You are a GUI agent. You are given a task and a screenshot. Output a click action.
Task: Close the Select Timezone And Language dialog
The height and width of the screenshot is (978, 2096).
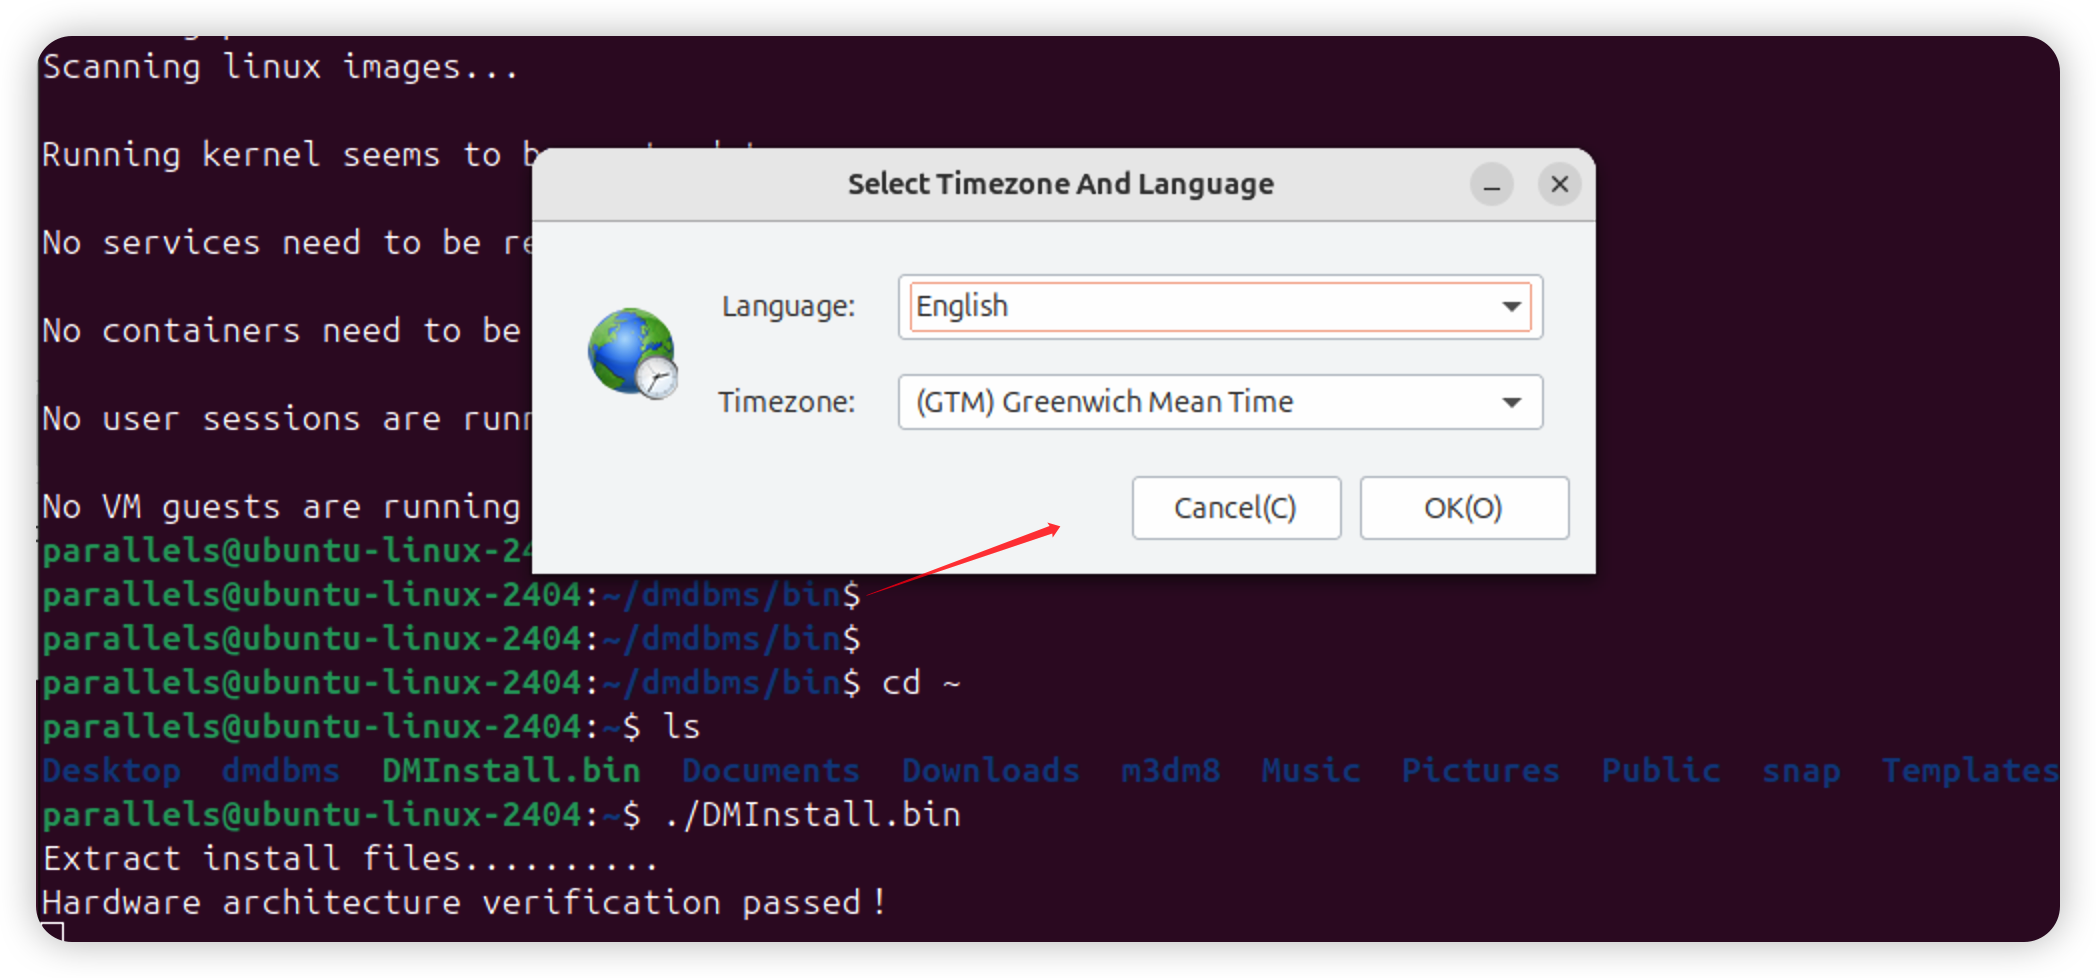pos(1559,185)
